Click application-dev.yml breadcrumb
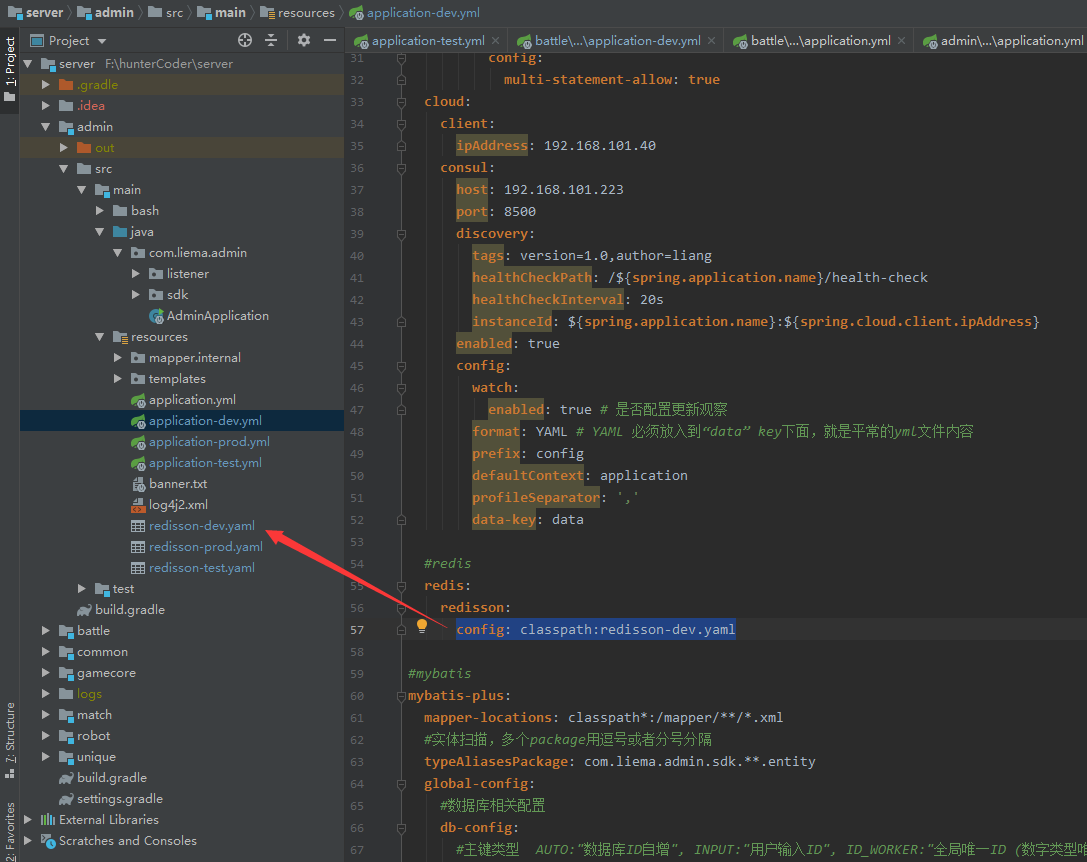Screen dimensions: 1087x862 point(415,12)
